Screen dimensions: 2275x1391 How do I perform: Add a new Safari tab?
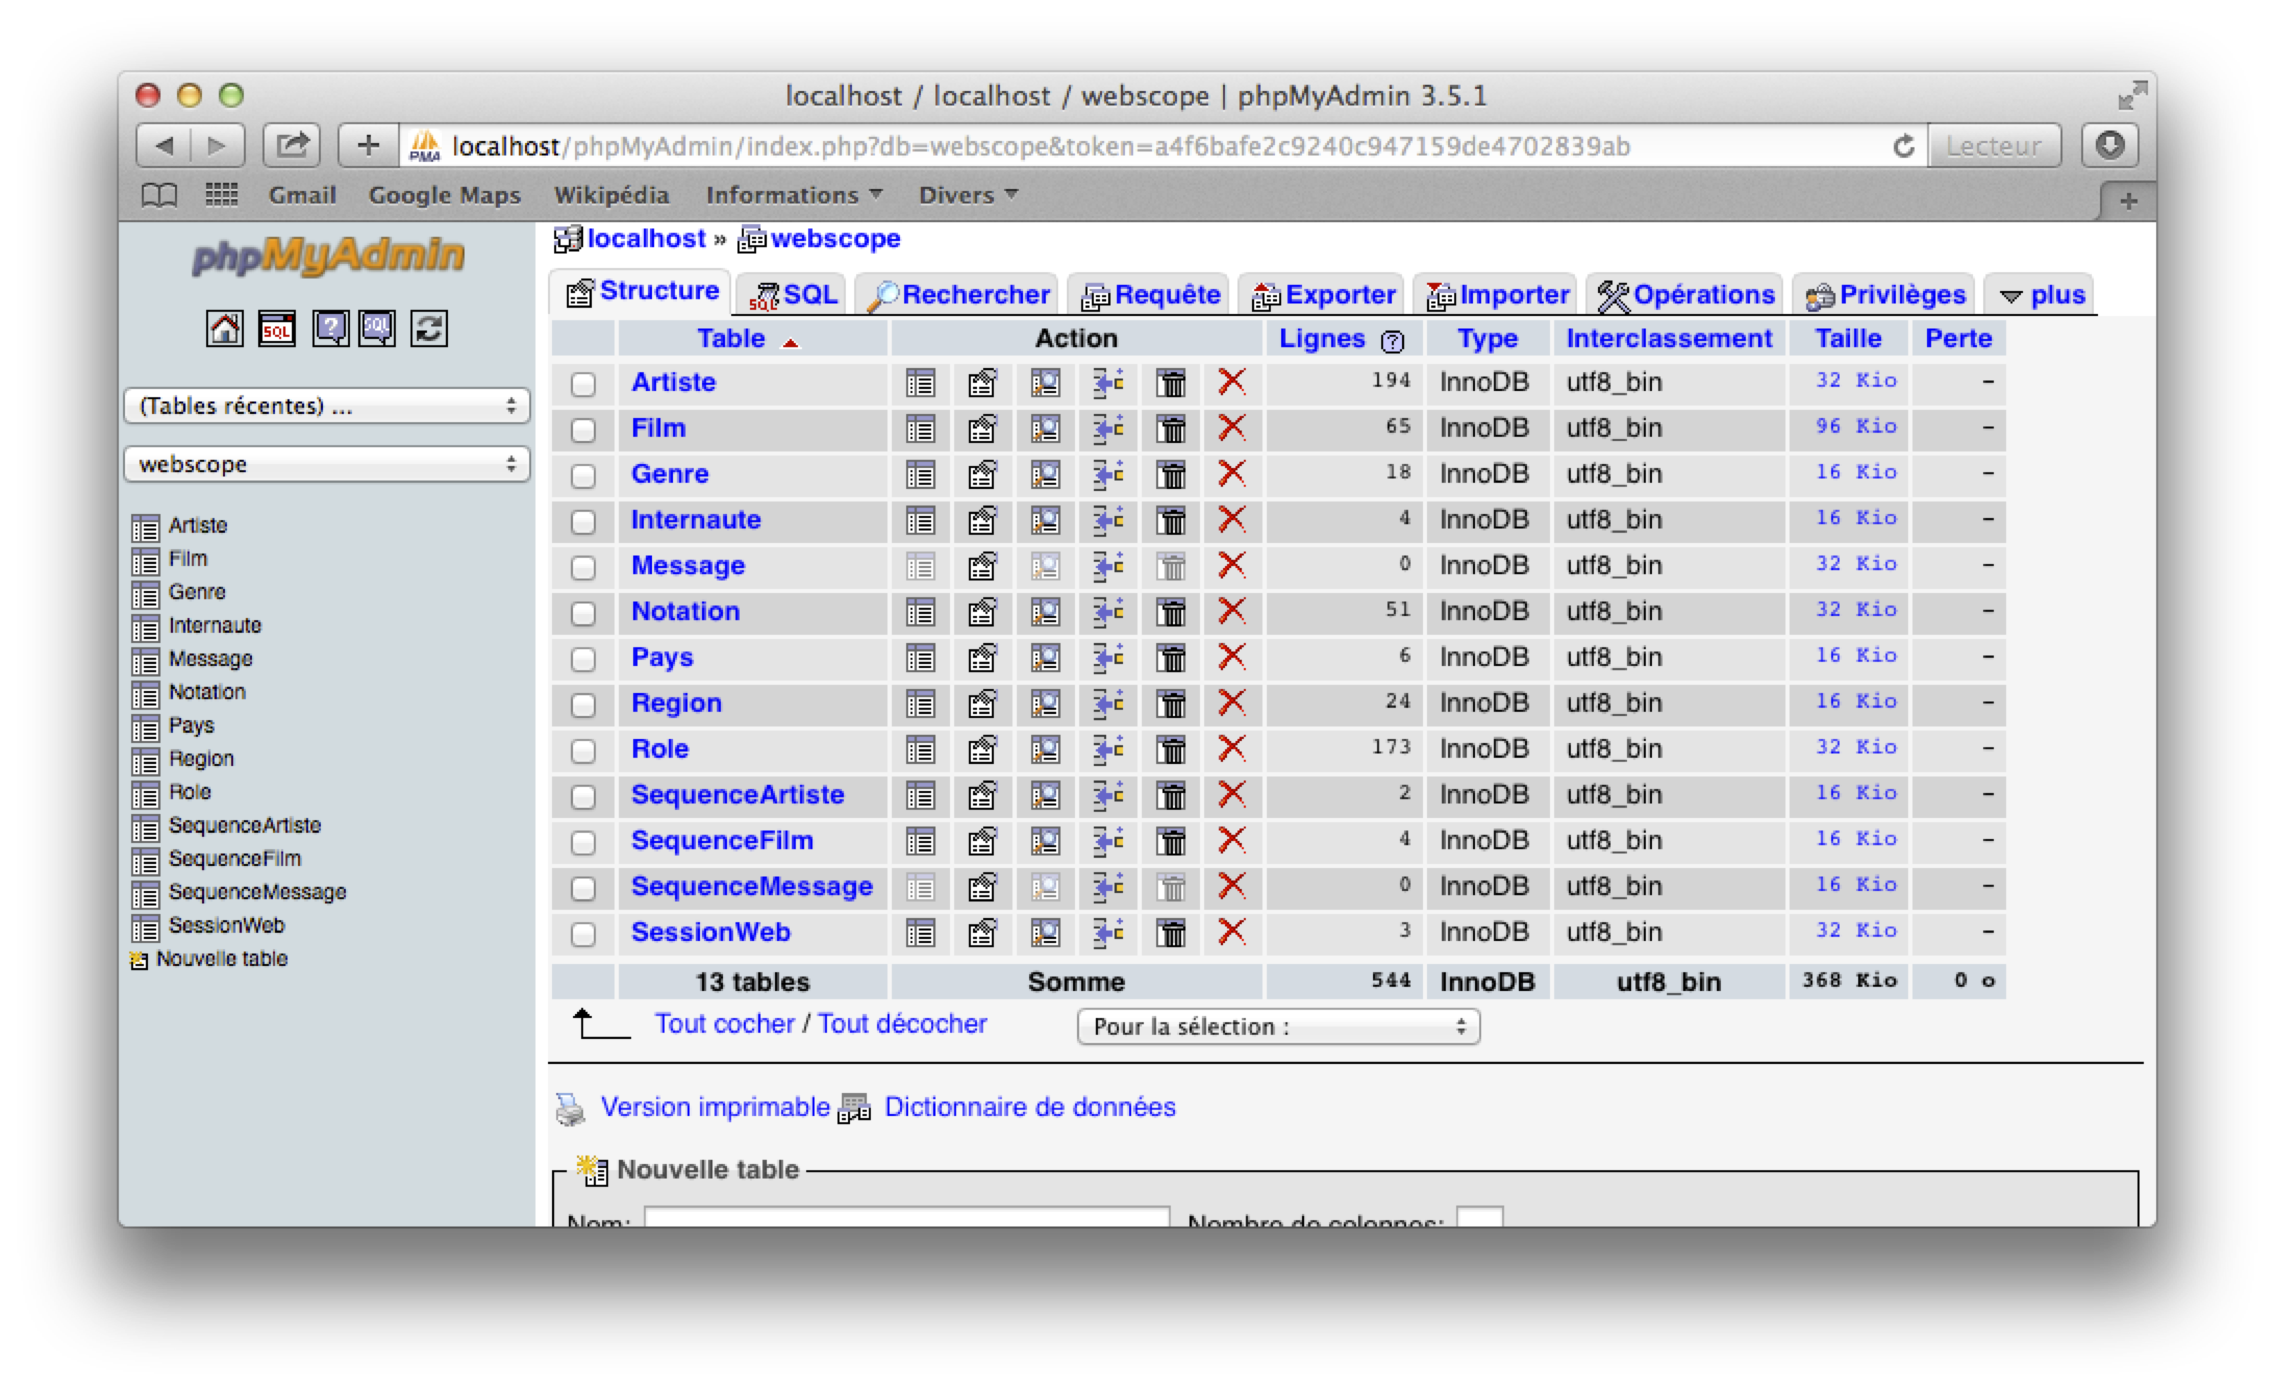pyautogui.click(x=2128, y=201)
